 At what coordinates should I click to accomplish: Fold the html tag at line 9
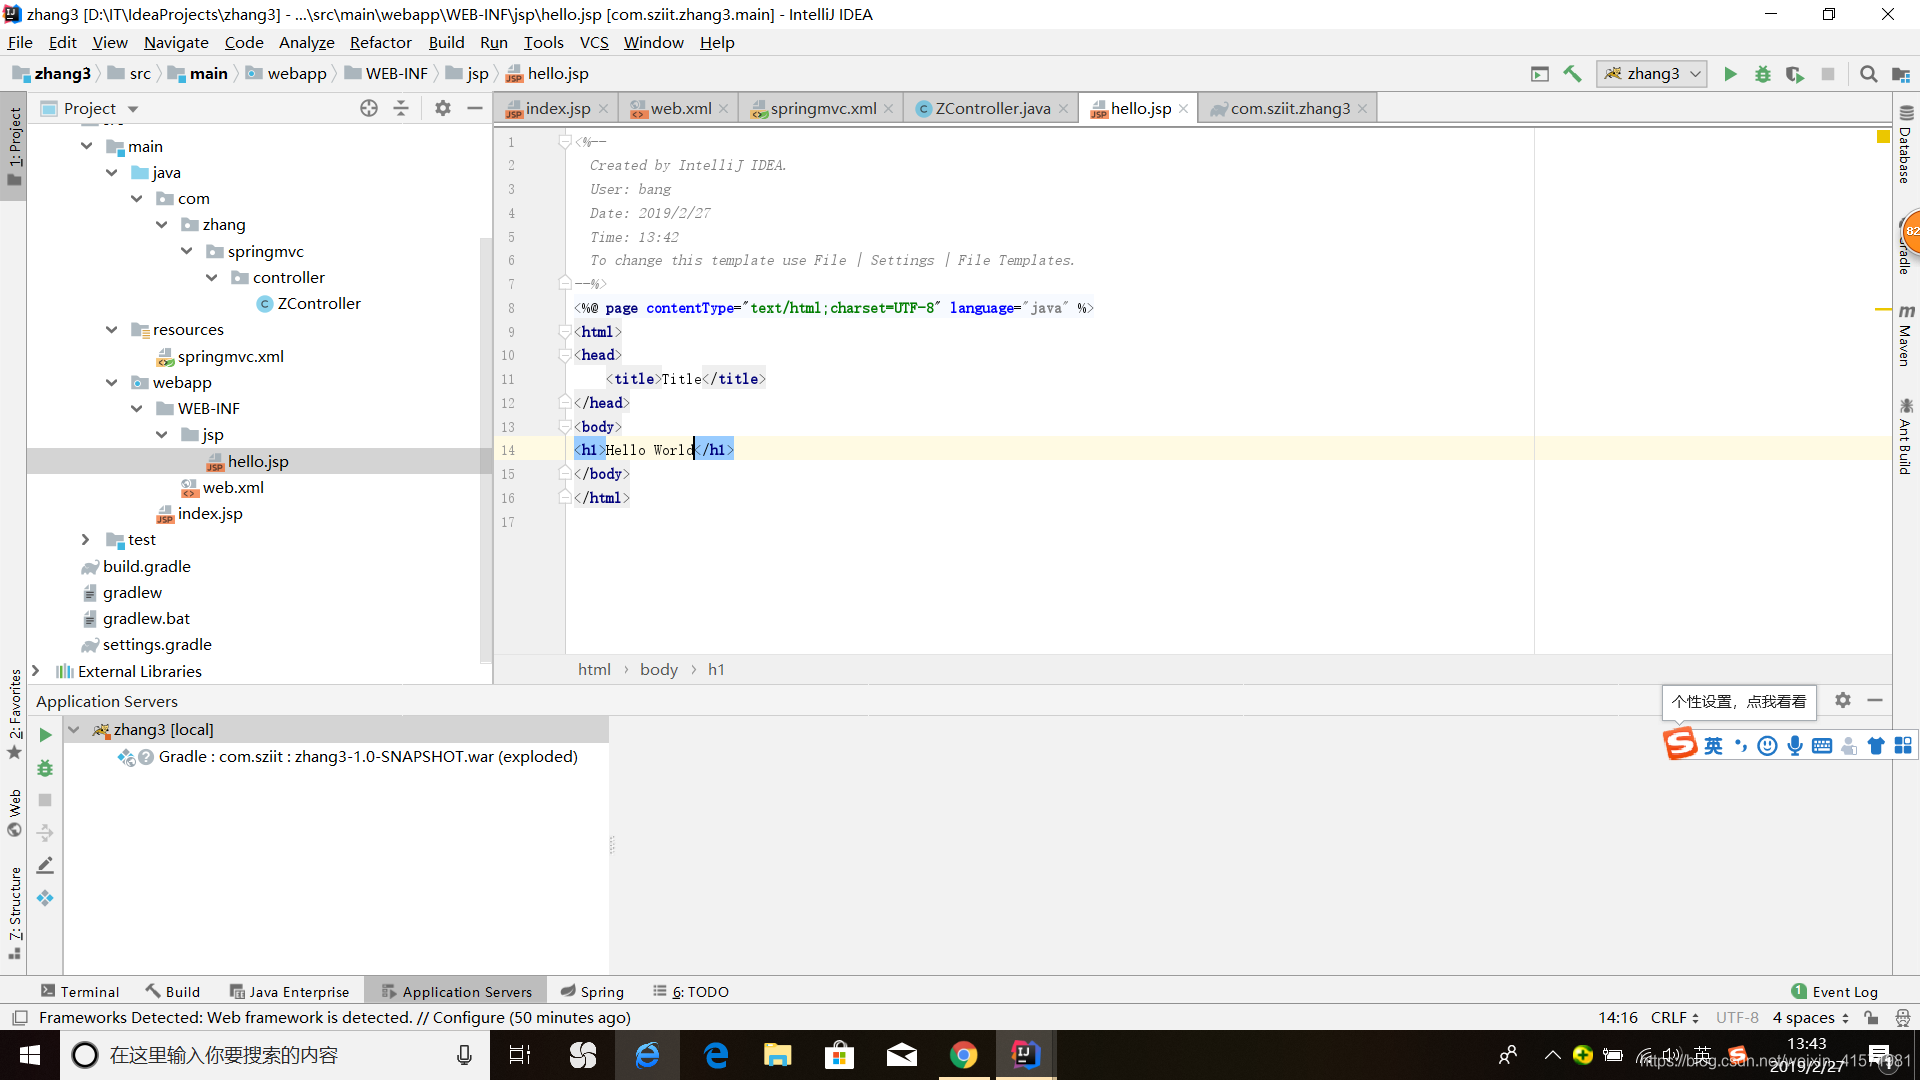pyautogui.click(x=565, y=332)
